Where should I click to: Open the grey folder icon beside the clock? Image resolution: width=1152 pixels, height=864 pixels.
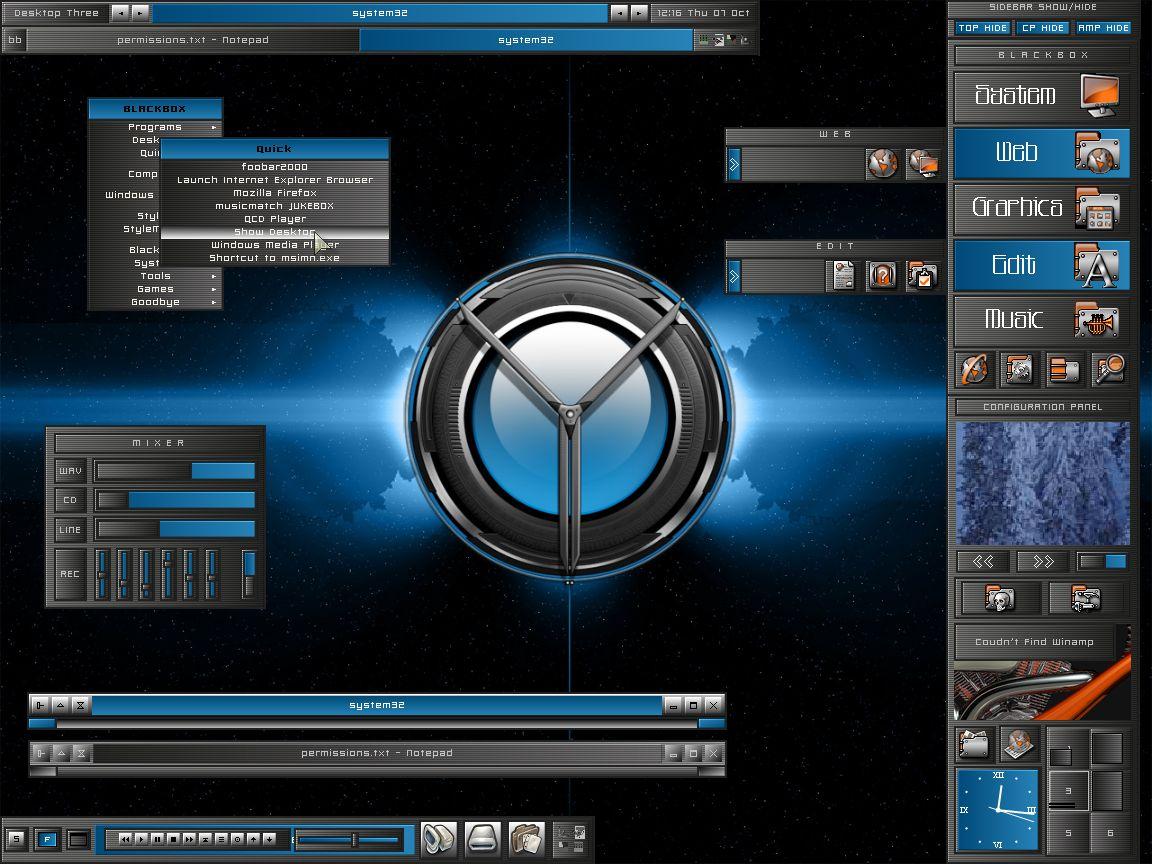(x=975, y=744)
